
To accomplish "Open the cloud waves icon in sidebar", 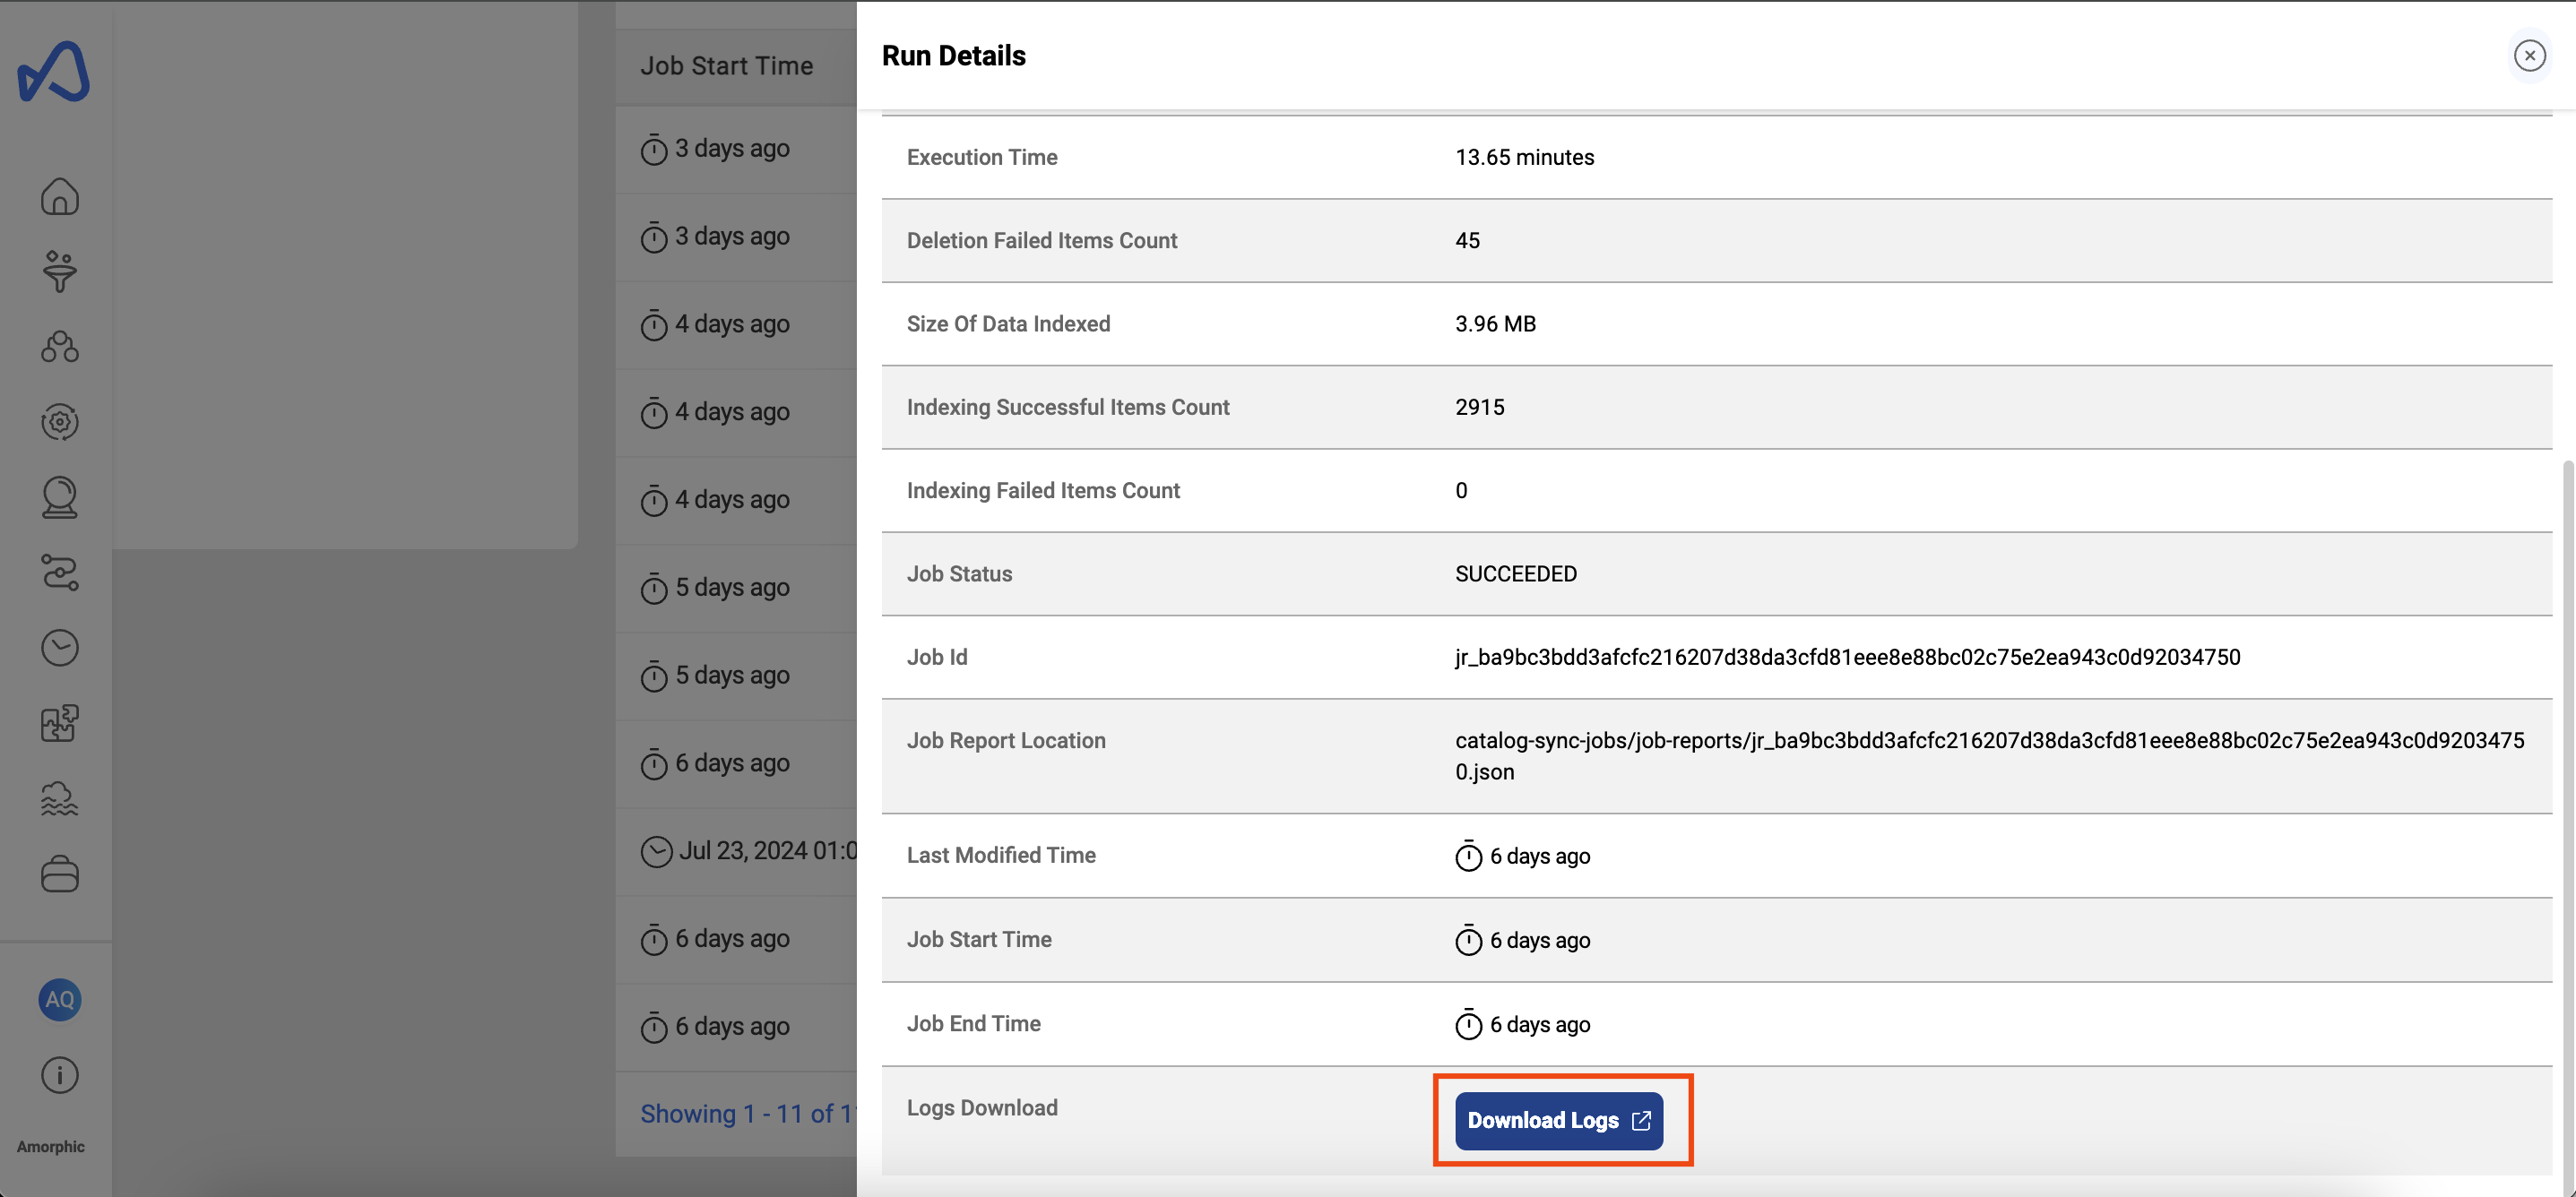I will click(x=59, y=798).
